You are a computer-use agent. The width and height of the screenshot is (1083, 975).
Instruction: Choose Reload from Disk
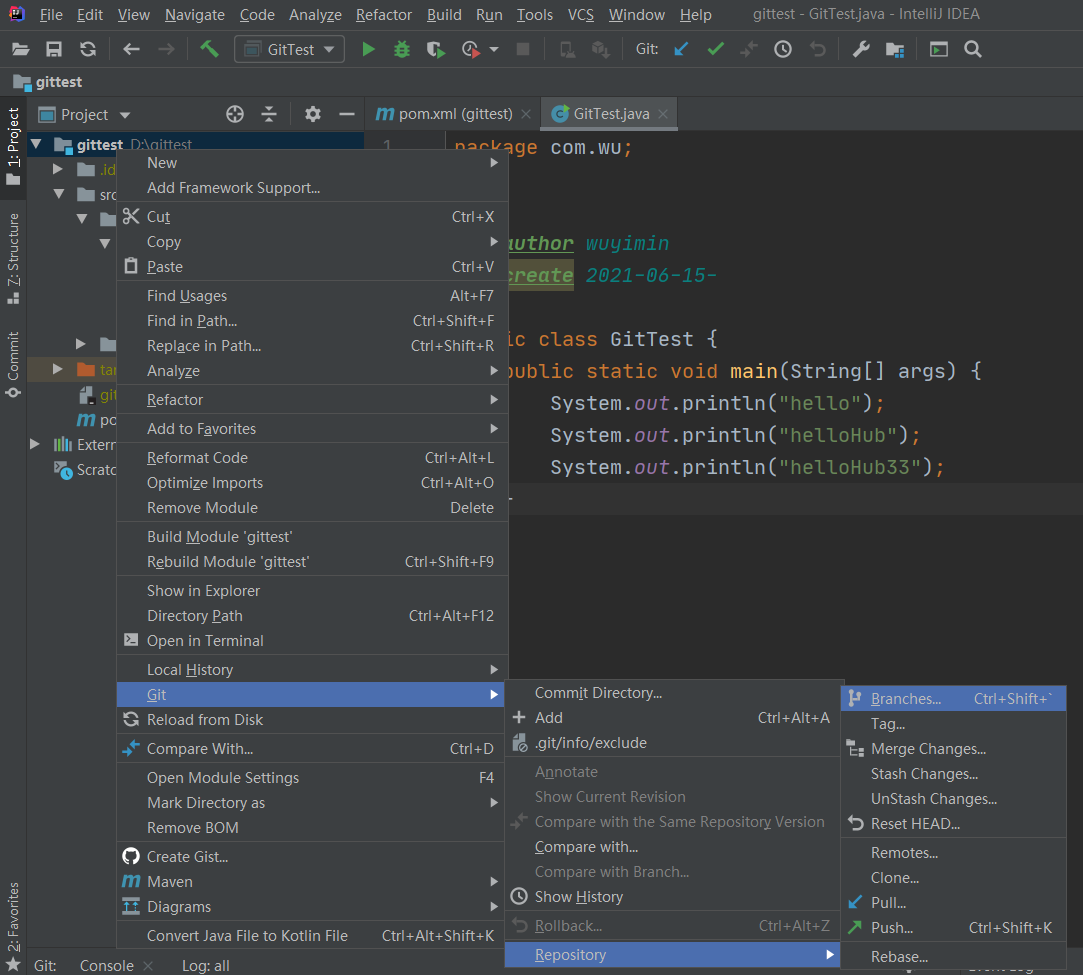click(x=312, y=720)
